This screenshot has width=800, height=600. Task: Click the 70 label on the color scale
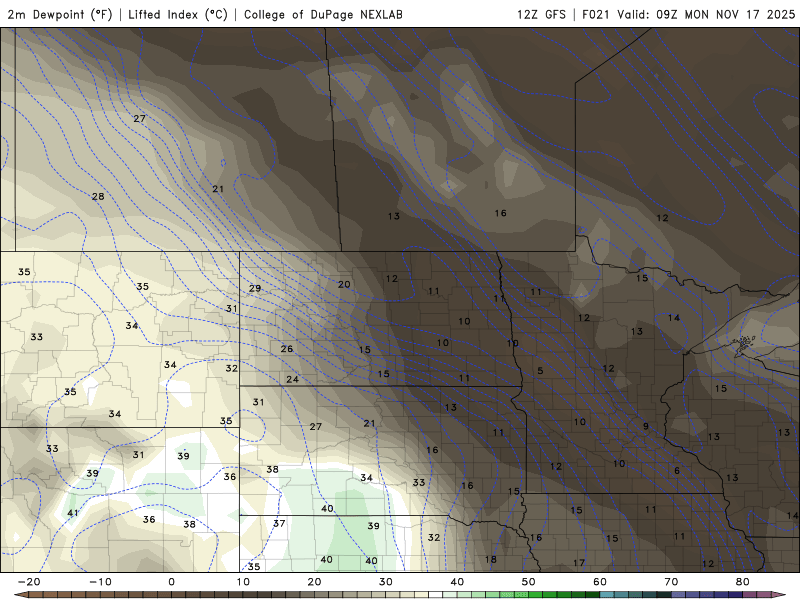tap(671, 582)
